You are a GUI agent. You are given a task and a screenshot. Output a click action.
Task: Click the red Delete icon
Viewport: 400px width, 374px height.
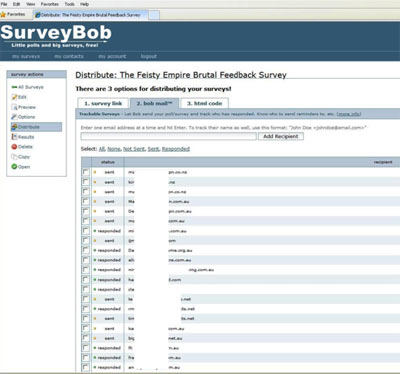(14, 147)
